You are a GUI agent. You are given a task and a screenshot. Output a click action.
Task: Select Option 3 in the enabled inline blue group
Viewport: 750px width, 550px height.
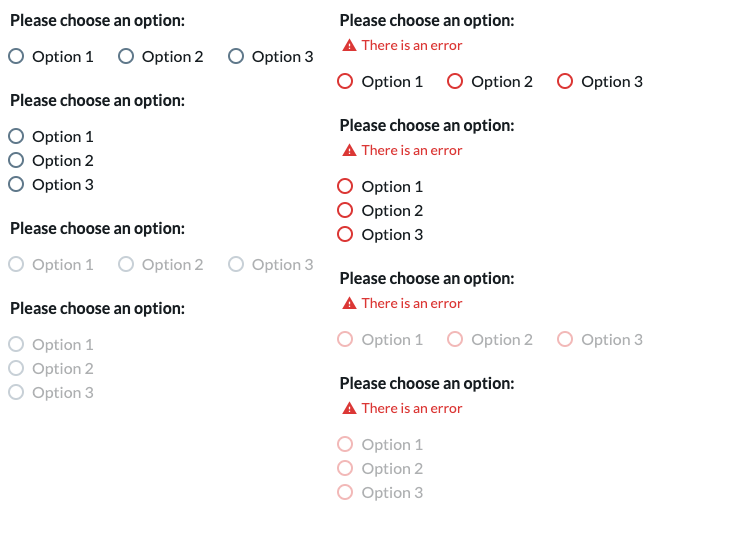[x=236, y=56]
